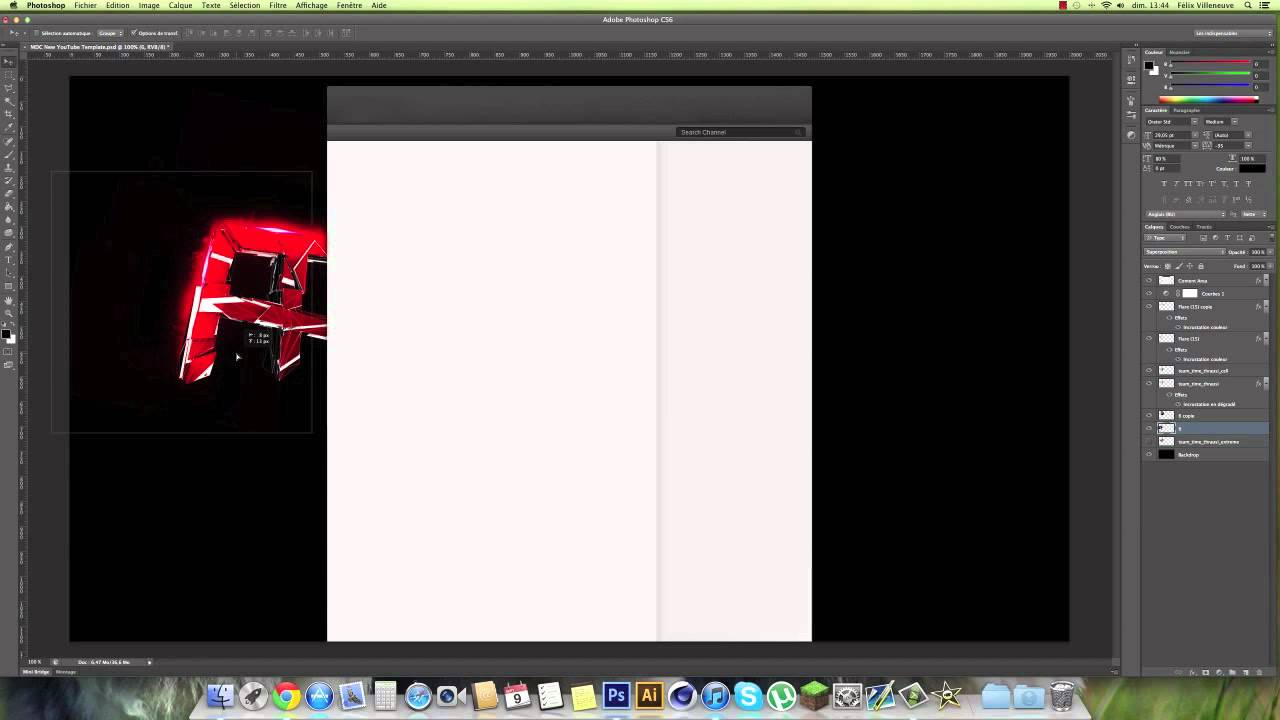Screen dimensions: 1280x720
Task: Select the Lasso tool
Action: [10, 89]
